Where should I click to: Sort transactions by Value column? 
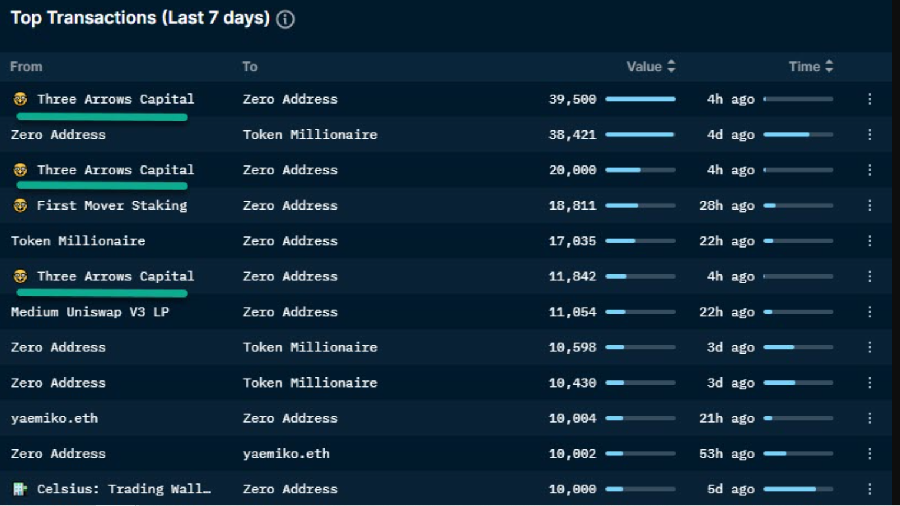[x=644, y=66]
